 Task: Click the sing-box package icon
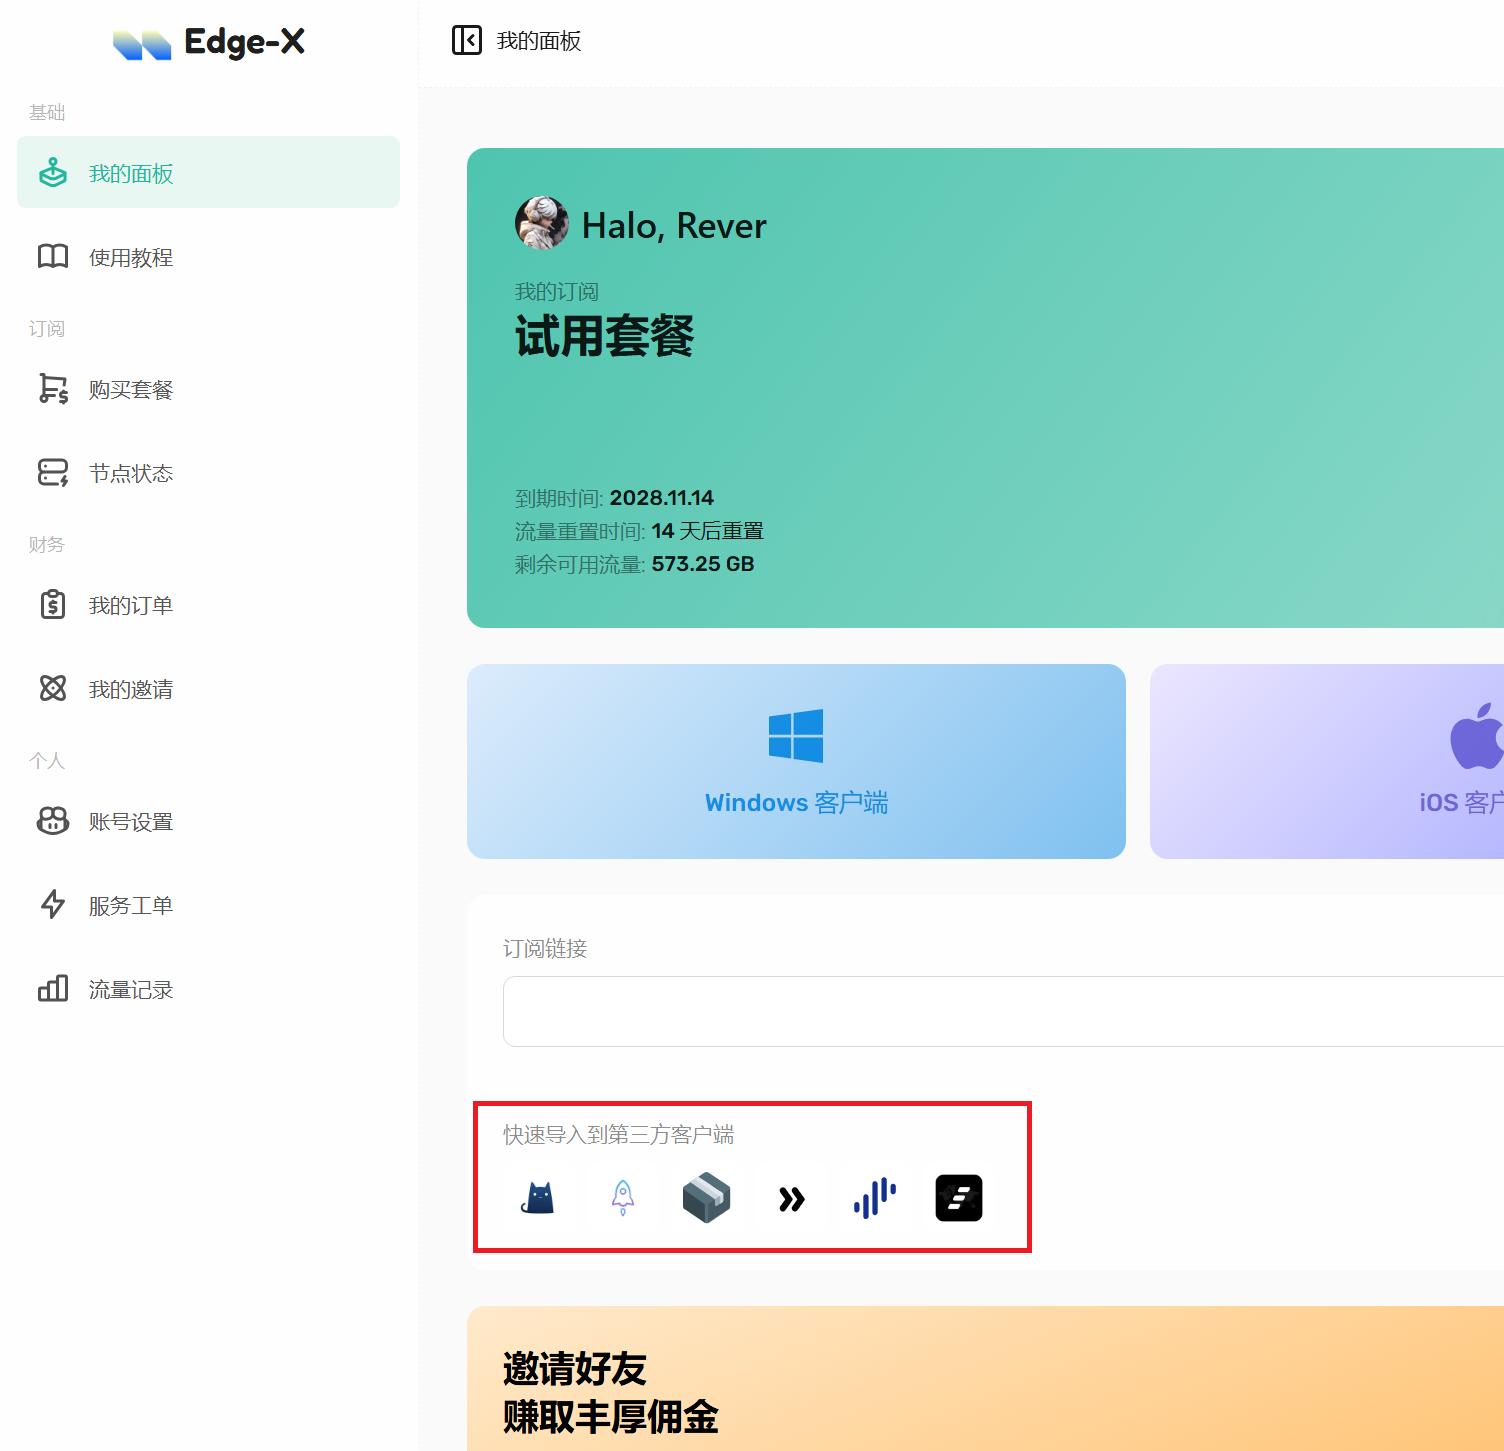click(x=706, y=1197)
